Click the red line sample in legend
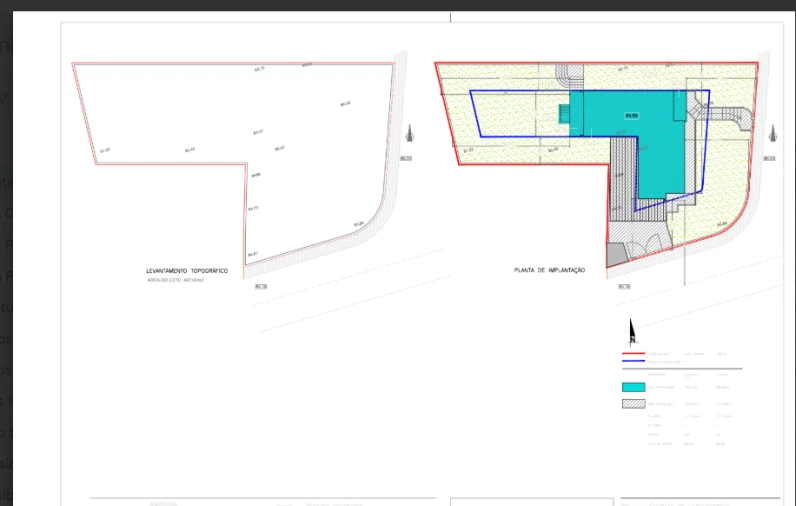This screenshot has width=796, height=506. [x=632, y=353]
